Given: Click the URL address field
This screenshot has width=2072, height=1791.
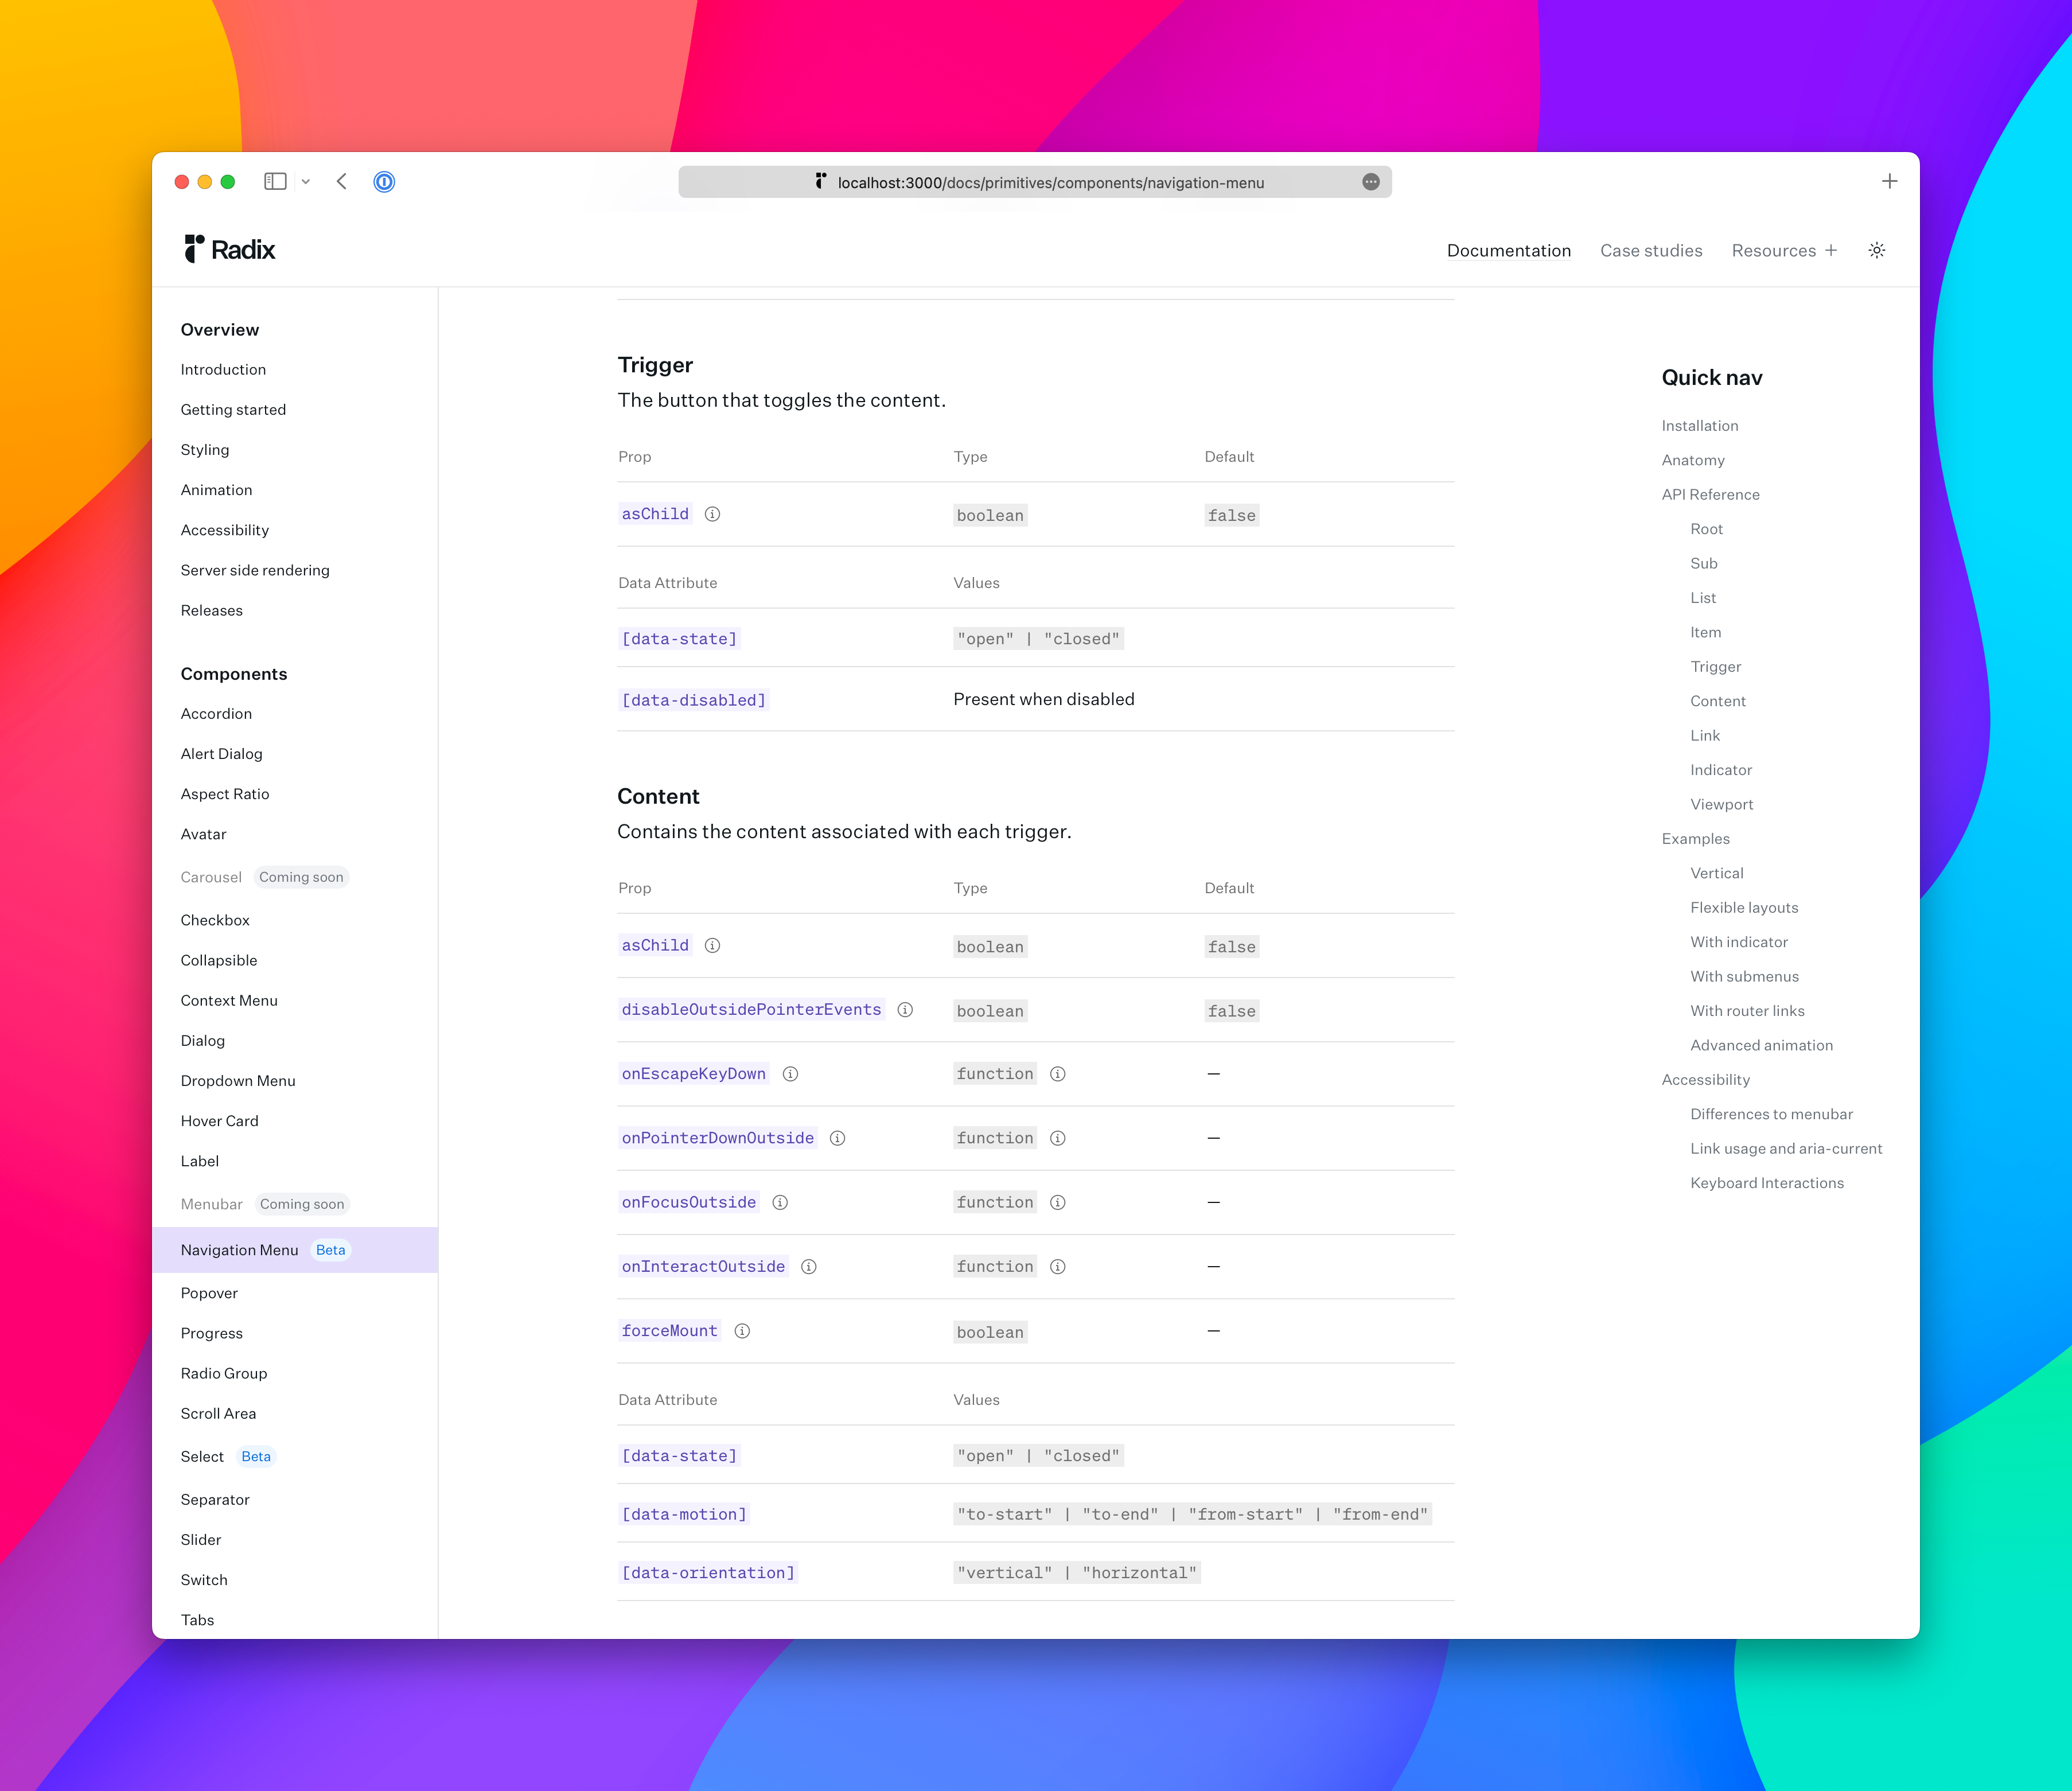Looking at the screenshot, I should [1050, 183].
